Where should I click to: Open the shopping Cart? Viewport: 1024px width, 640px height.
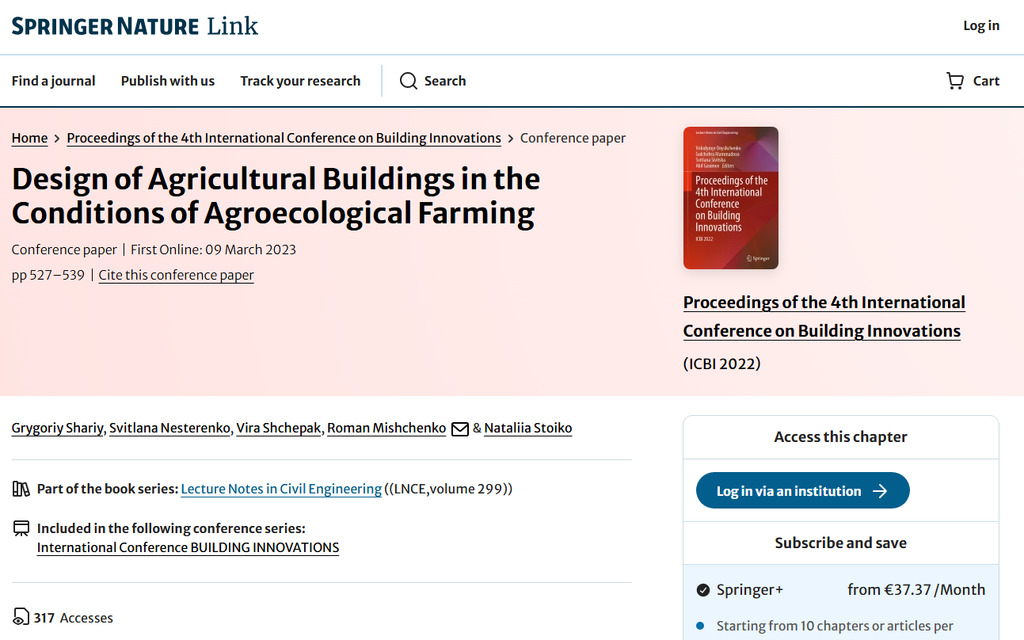(x=972, y=81)
